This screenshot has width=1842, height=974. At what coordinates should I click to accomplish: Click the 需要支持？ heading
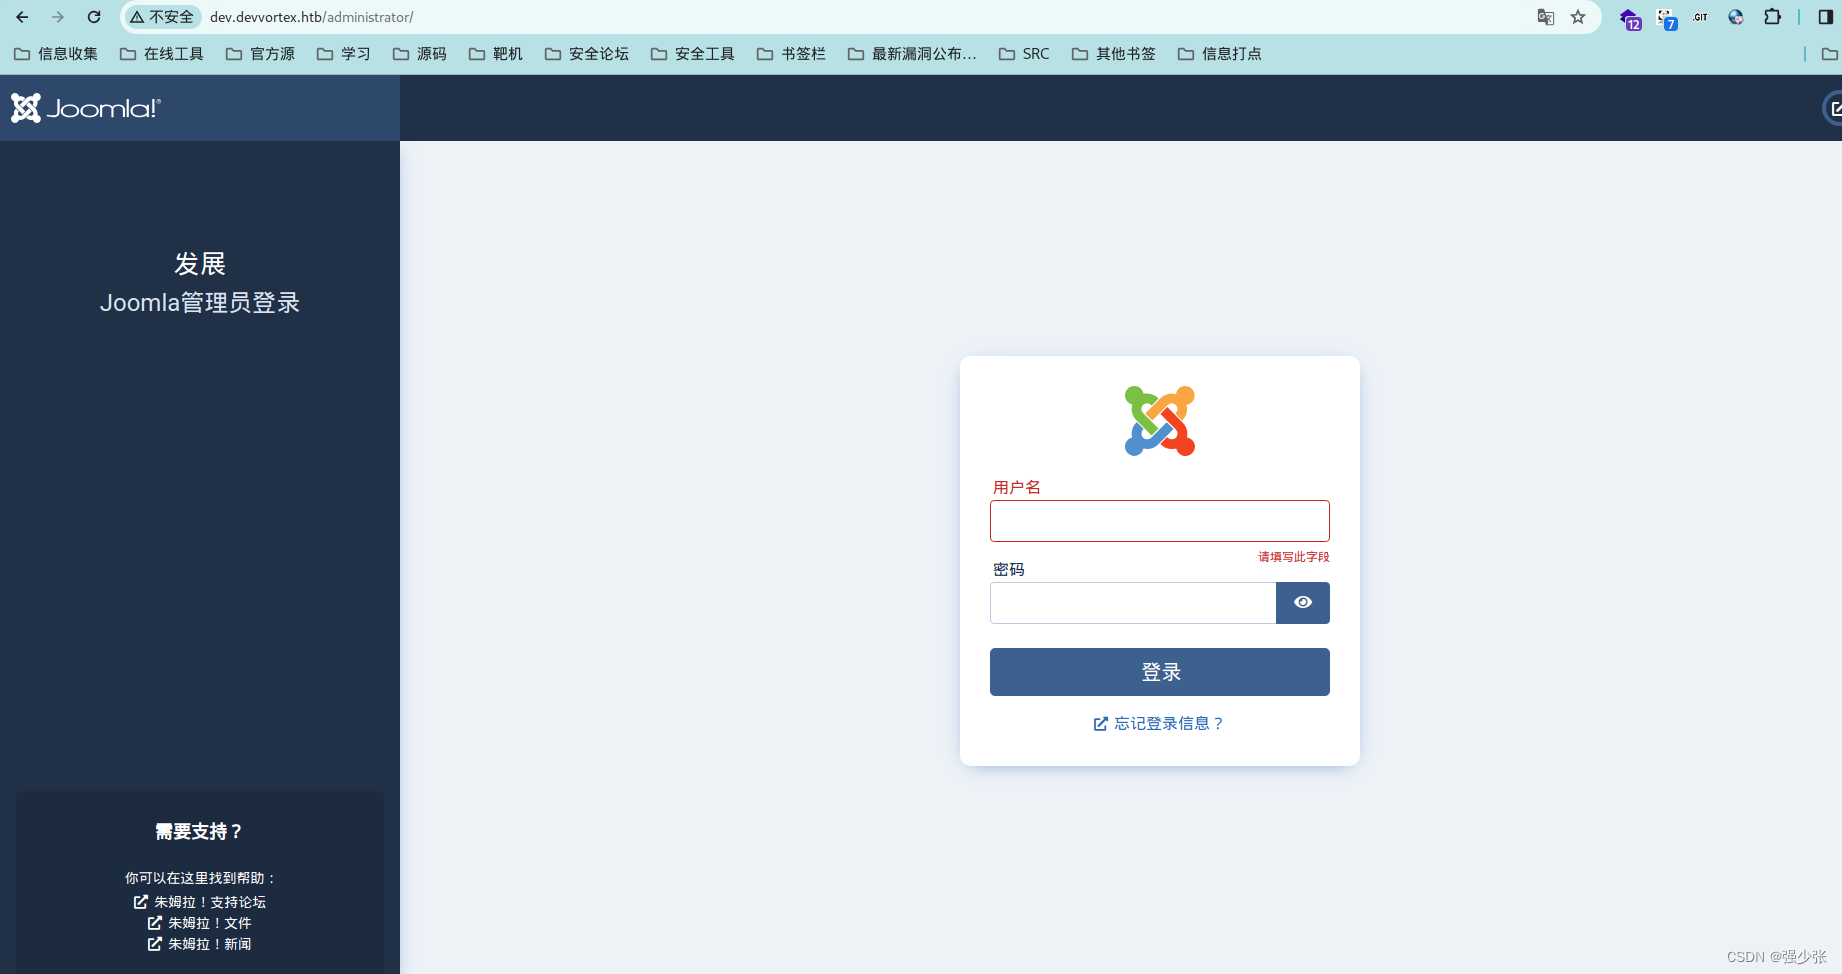coord(200,832)
